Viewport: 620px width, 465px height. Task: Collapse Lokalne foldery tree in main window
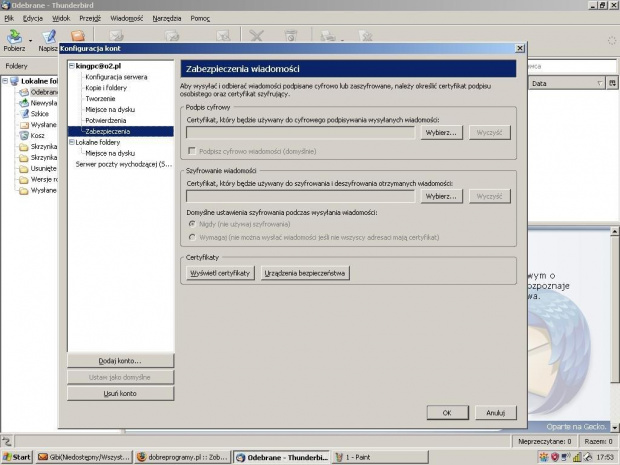5,81
